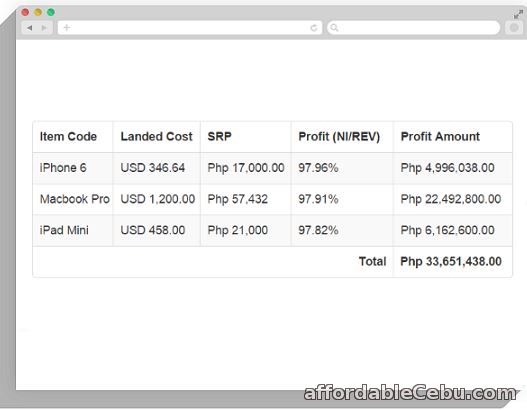The image size is (527, 410).
Task: Click the Profit (NI/REV) column header
Action: point(339,136)
